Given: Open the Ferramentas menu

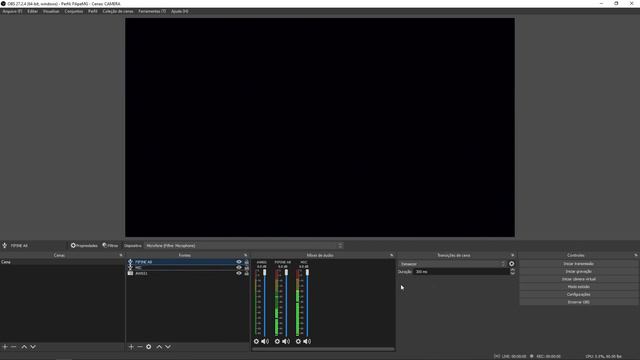Looking at the screenshot, I should tap(152, 11).
